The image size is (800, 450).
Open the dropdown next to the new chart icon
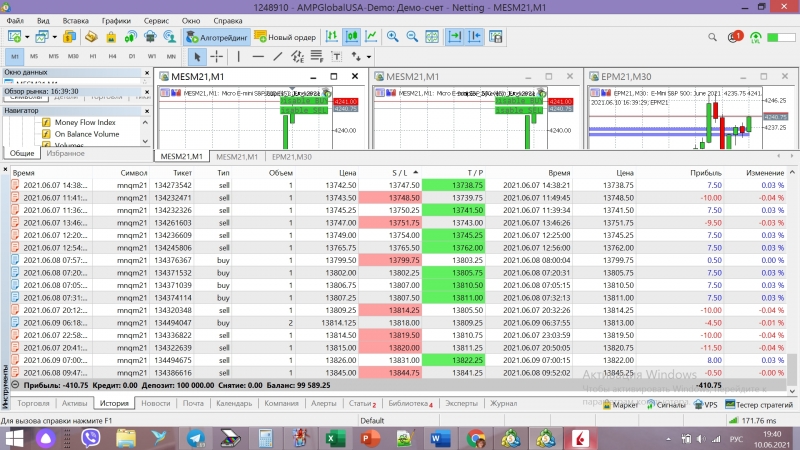pyautogui.click(x=27, y=37)
